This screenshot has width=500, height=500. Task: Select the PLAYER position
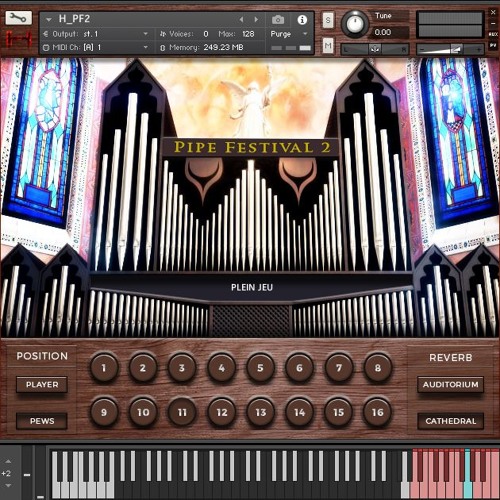click(42, 385)
